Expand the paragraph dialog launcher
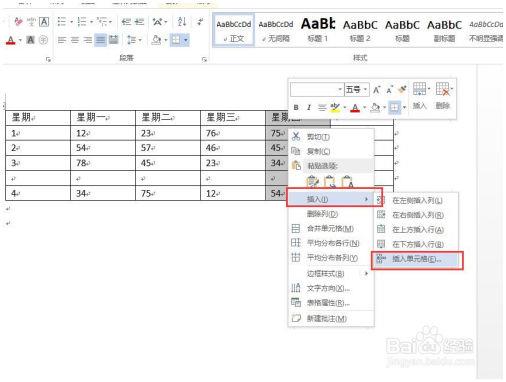The width and height of the screenshot is (506, 382). click(x=204, y=59)
